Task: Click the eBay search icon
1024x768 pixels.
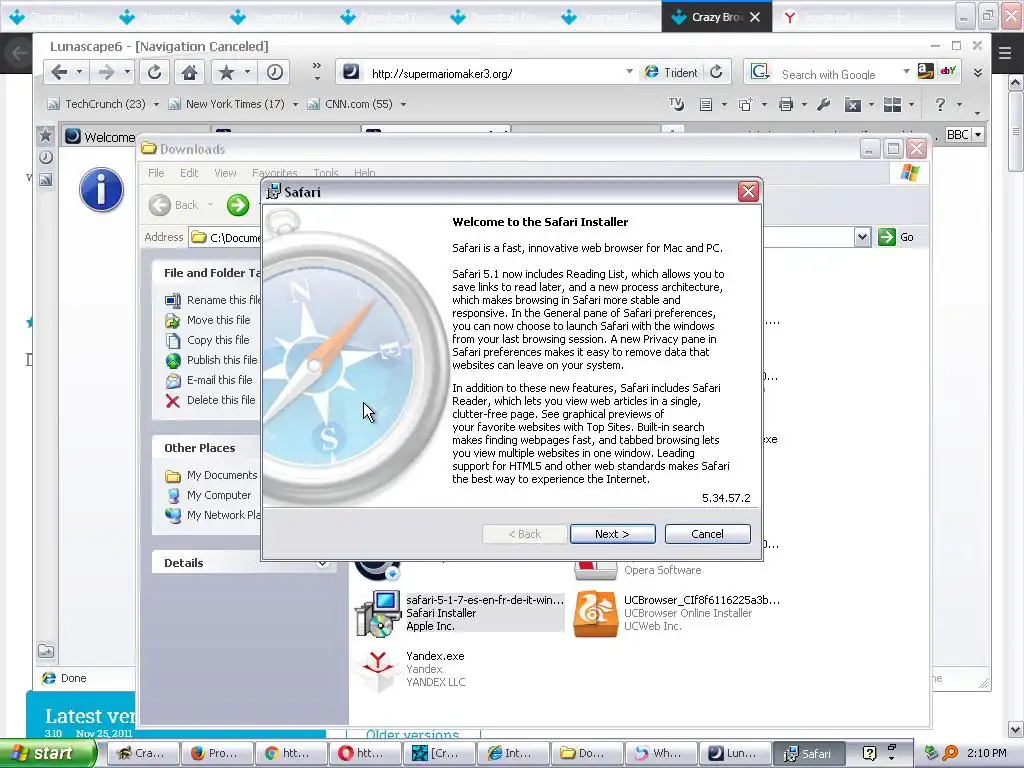Action: click(948, 71)
